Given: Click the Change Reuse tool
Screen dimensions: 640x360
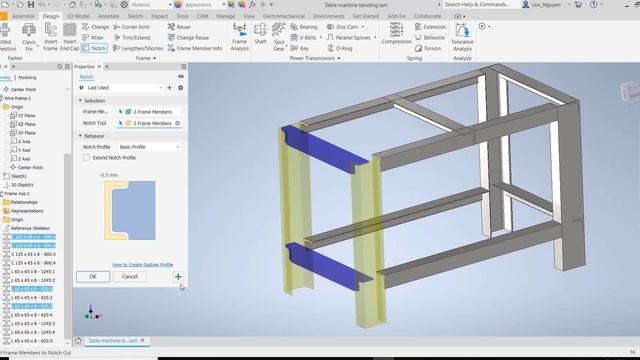Looking at the screenshot, I should [188, 38].
